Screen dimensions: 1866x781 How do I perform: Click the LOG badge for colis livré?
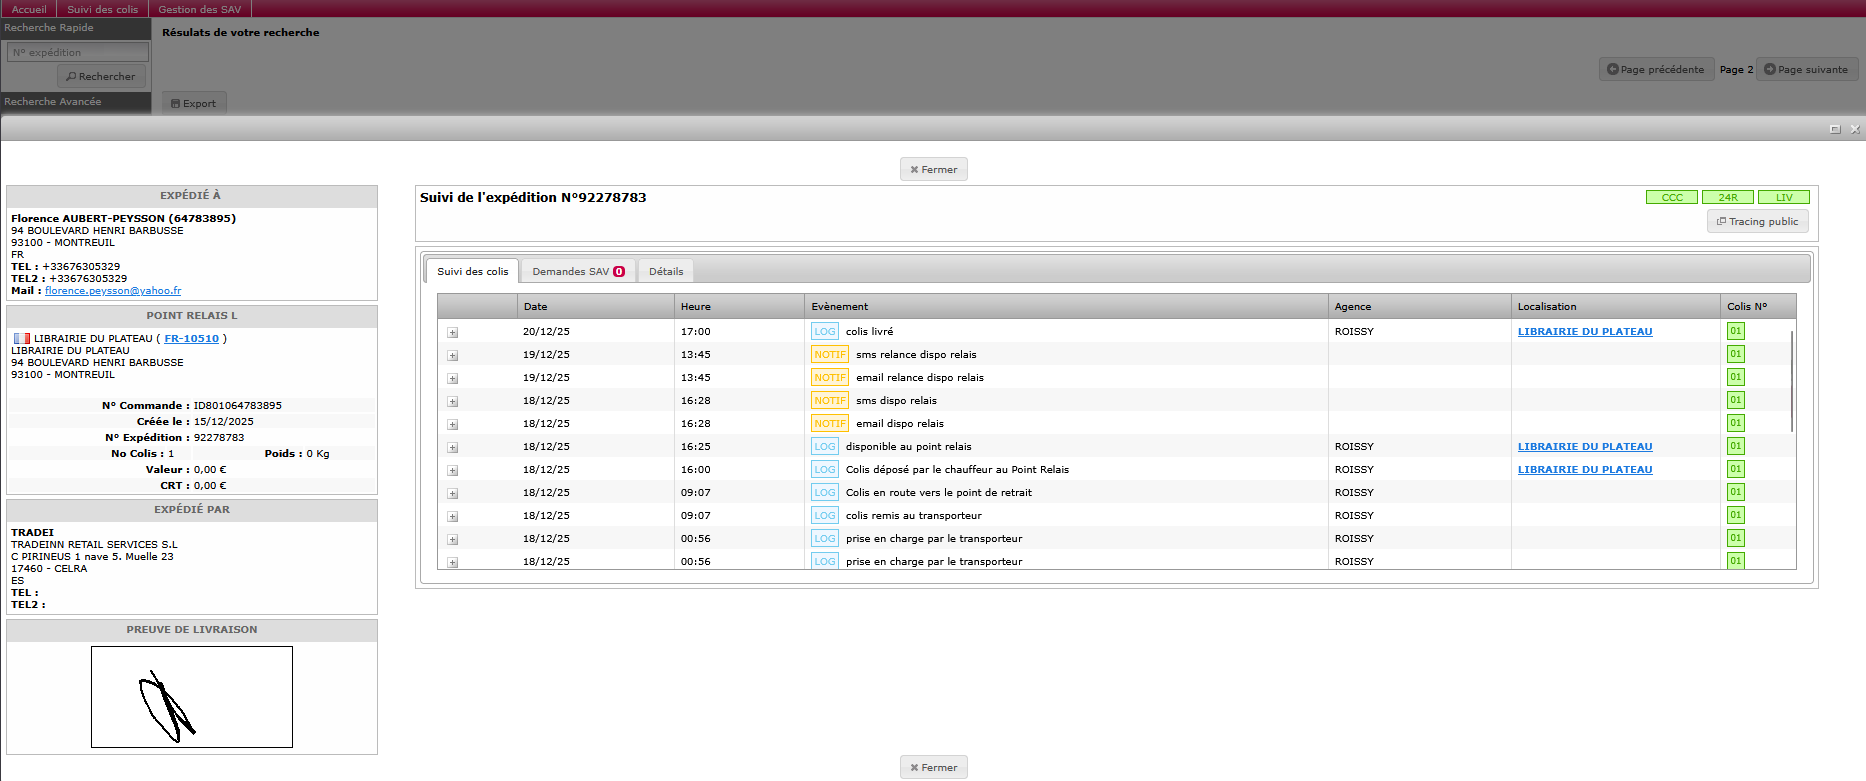pos(824,332)
